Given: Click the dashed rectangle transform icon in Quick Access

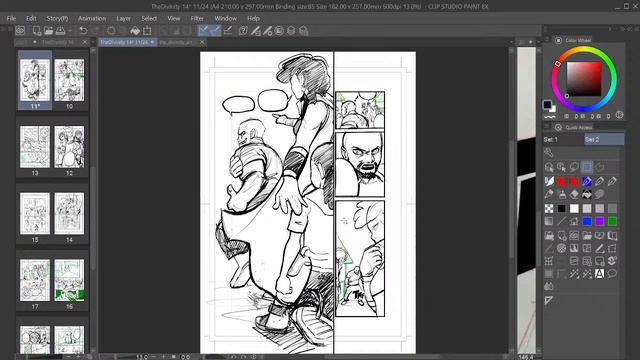Looking at the screenshot, I should pos(612,248).
